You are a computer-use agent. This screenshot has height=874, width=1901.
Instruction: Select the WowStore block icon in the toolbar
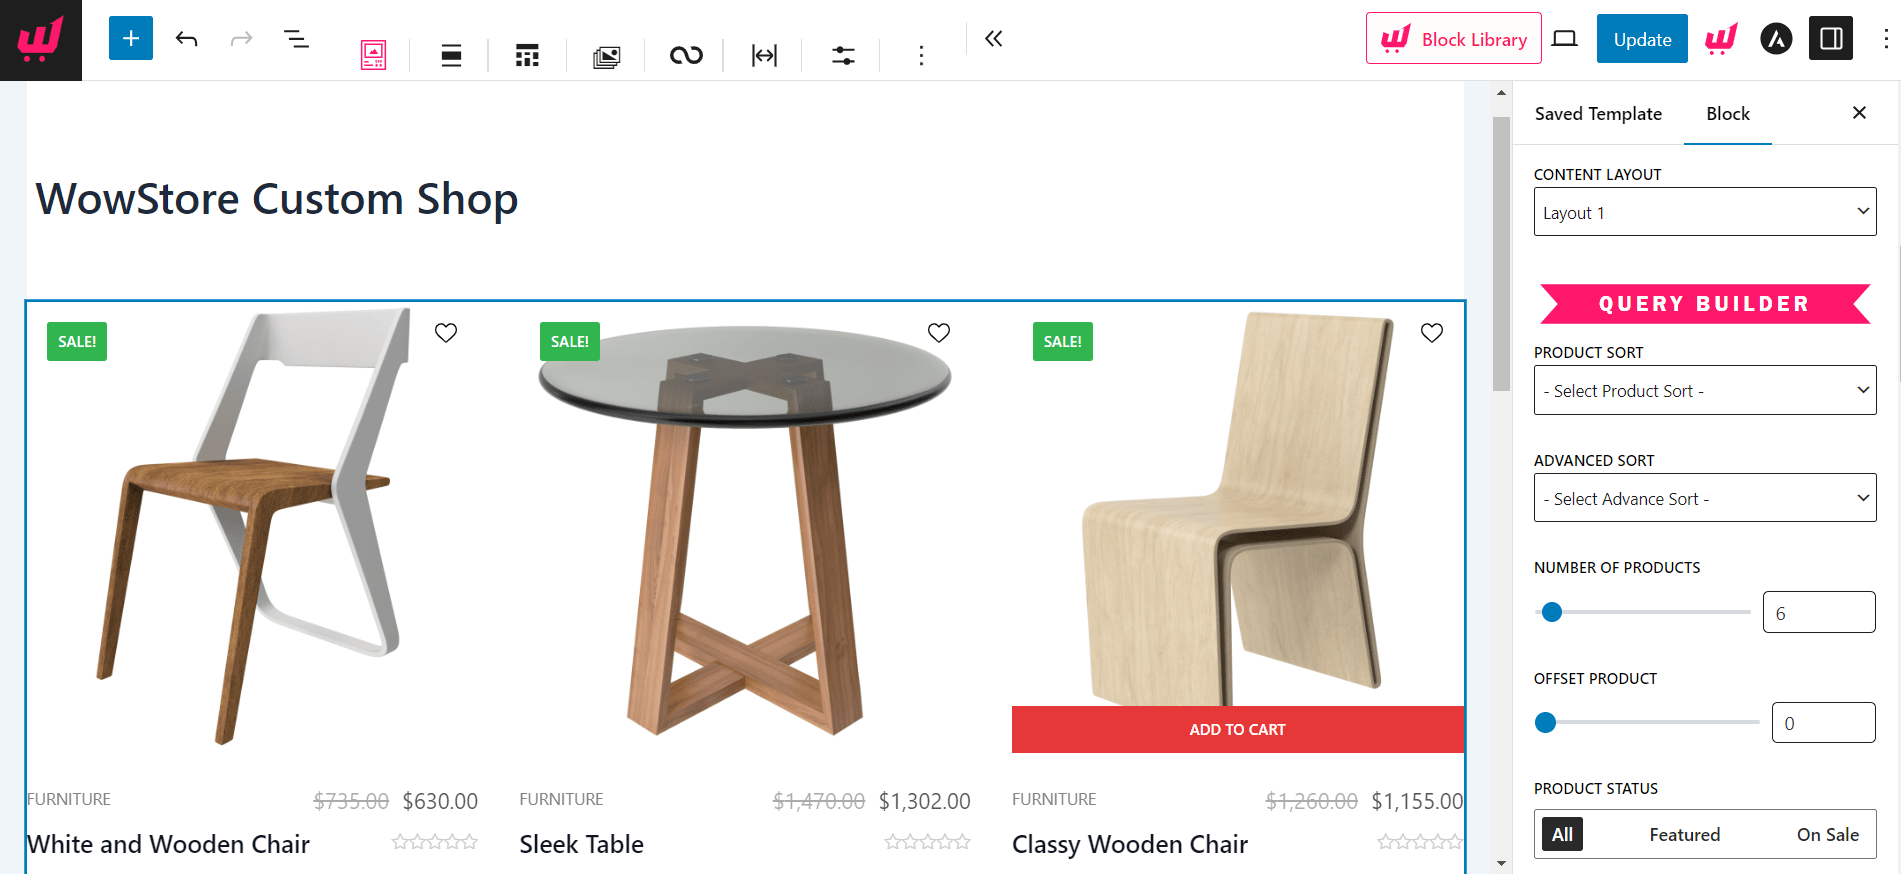click(372, 56)
